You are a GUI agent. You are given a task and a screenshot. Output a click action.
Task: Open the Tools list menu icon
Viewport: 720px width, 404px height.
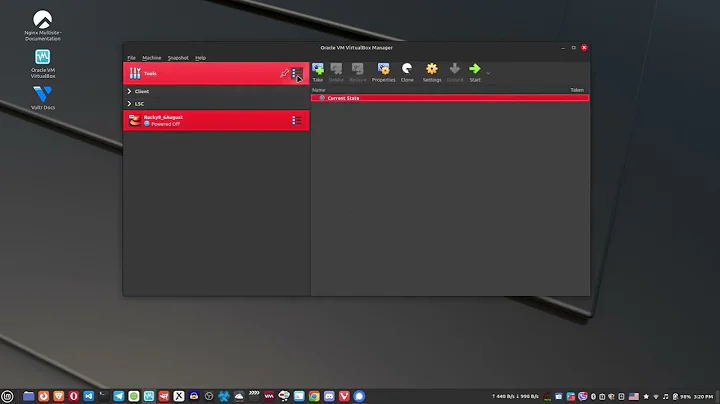point(297,73)
